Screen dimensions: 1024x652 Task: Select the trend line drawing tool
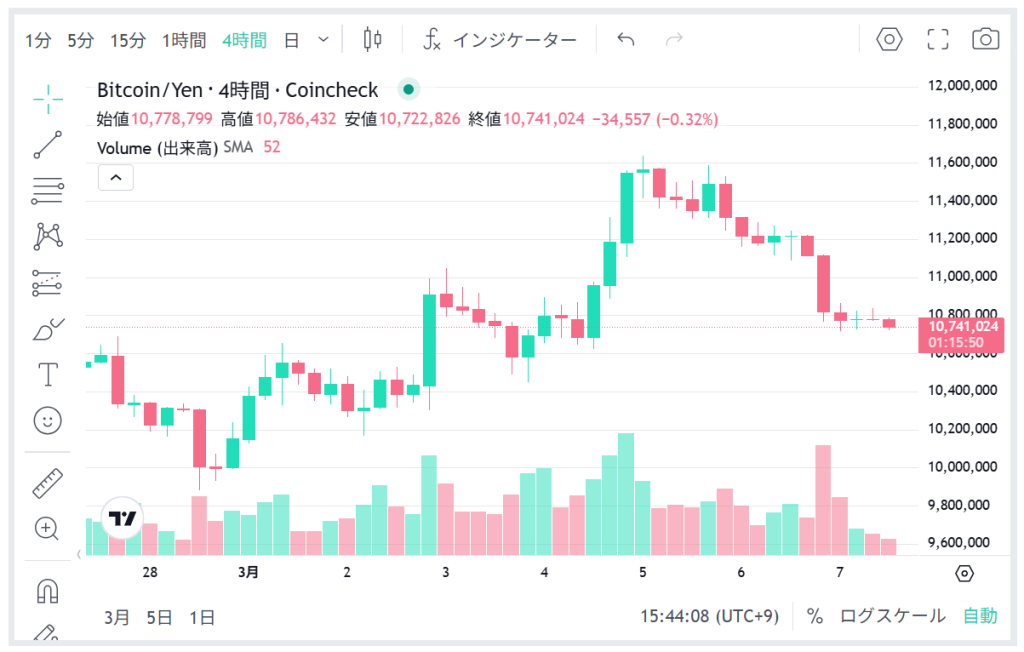point(48,144)
